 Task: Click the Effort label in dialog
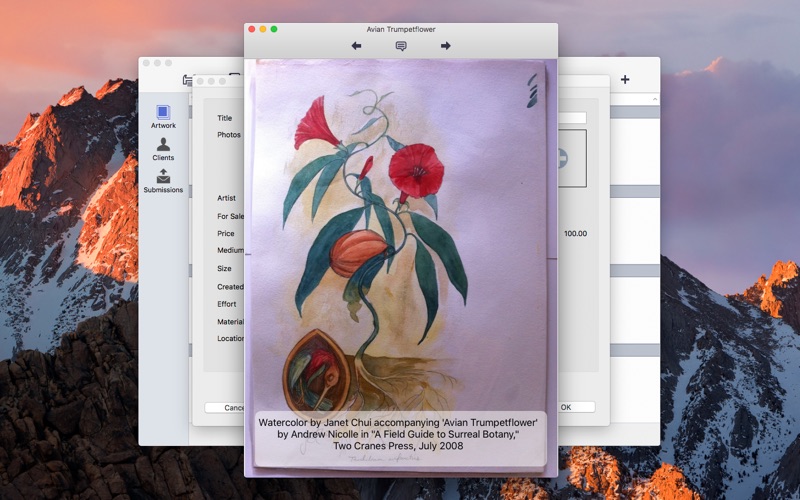pyautogui.click(x=227, y=304)
